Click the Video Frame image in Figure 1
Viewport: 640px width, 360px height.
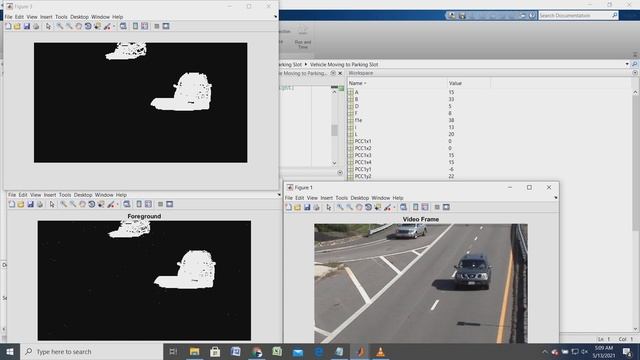tap(421, 284)
